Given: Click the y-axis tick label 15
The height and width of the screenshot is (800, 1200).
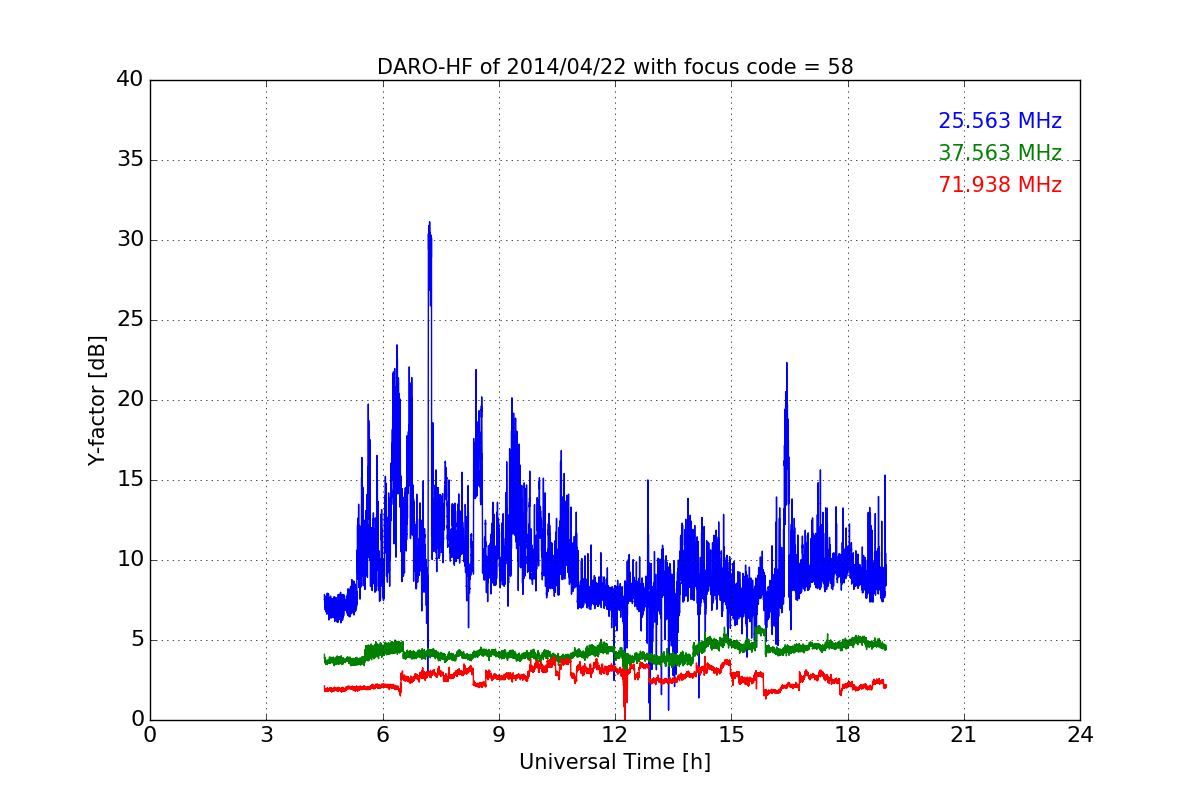Looking at the screenshot, I should coord(129,480).
